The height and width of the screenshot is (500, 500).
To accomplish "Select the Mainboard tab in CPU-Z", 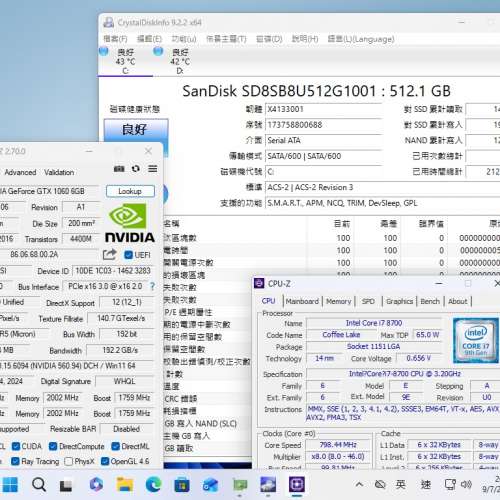I will (x=302, y=301).
